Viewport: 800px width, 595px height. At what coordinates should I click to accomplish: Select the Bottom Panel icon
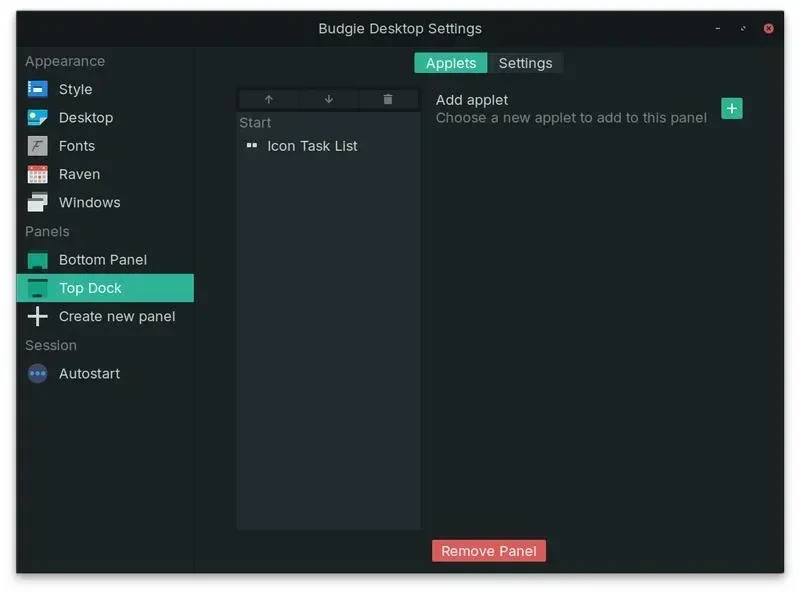click(x=37, y=260)
